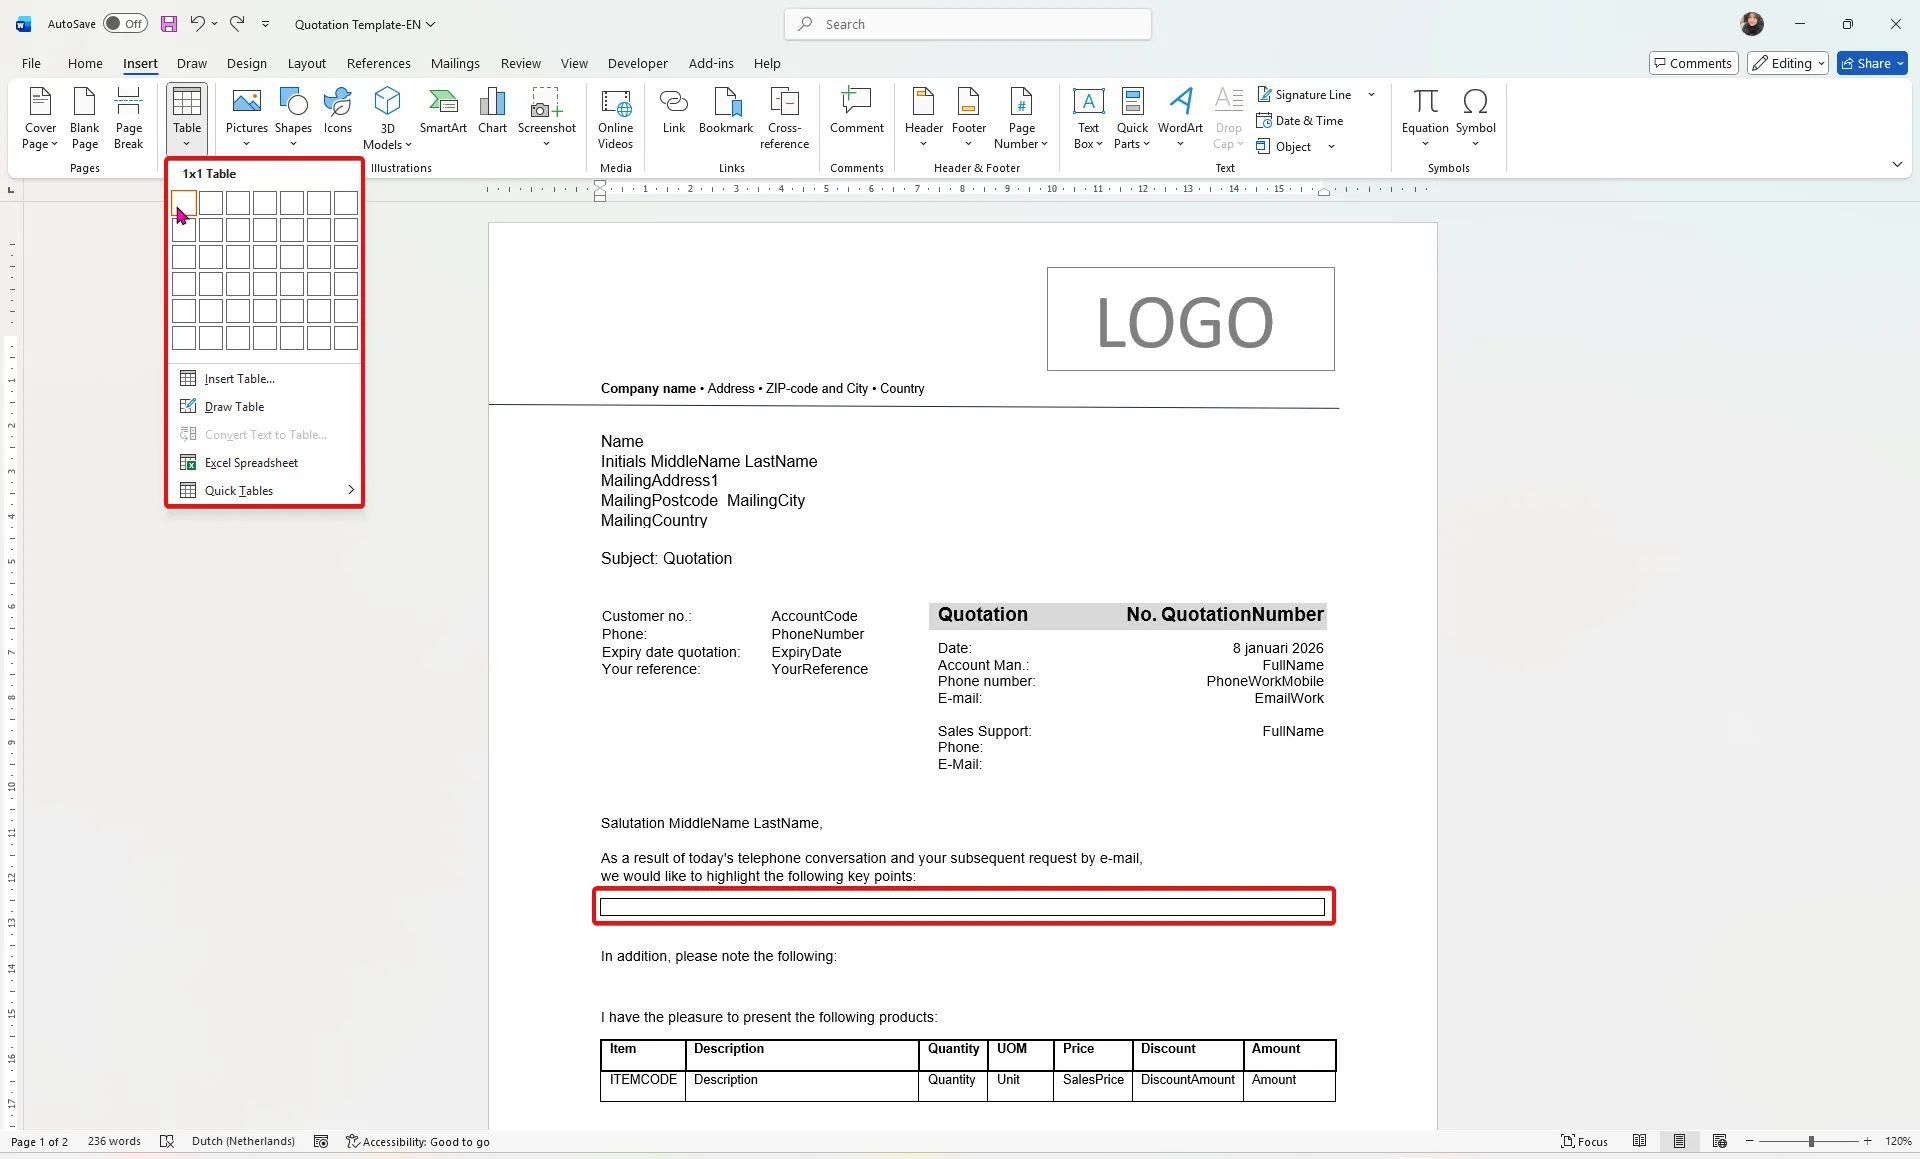Click the Icons illustration button
This screenshot has width=1920, height=1159.
338,110
